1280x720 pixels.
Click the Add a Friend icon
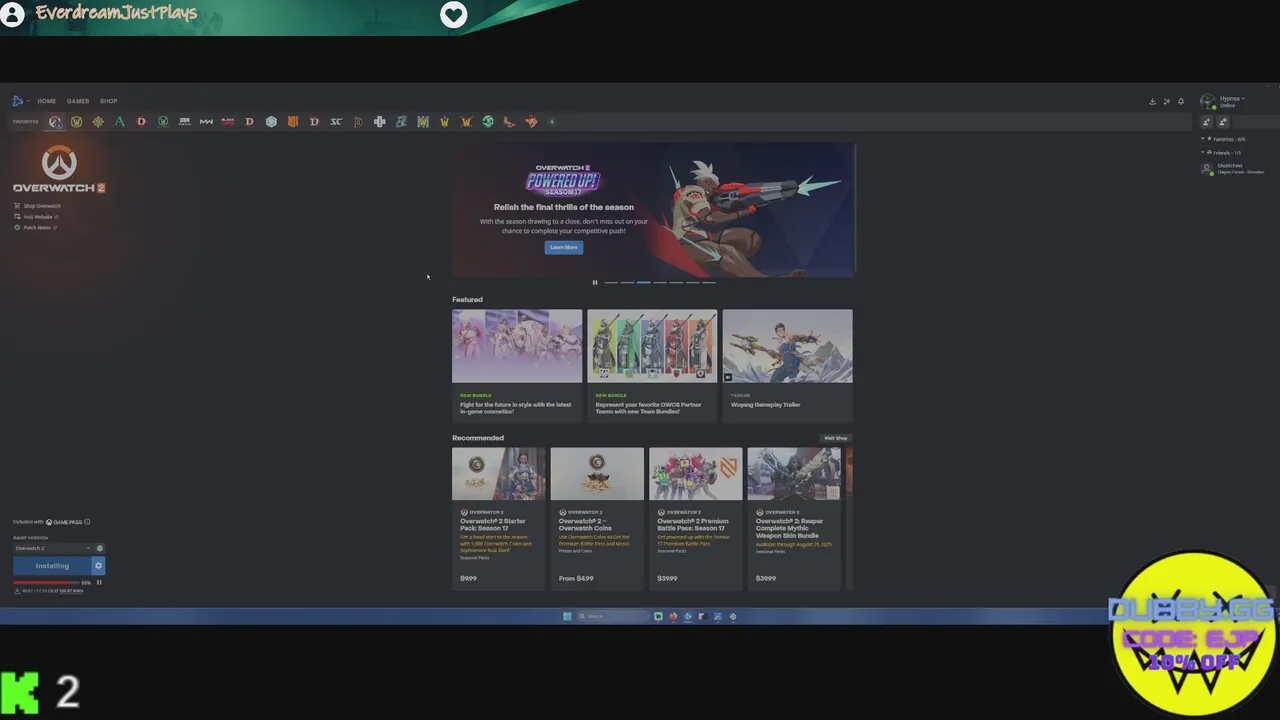point(1207,122)
